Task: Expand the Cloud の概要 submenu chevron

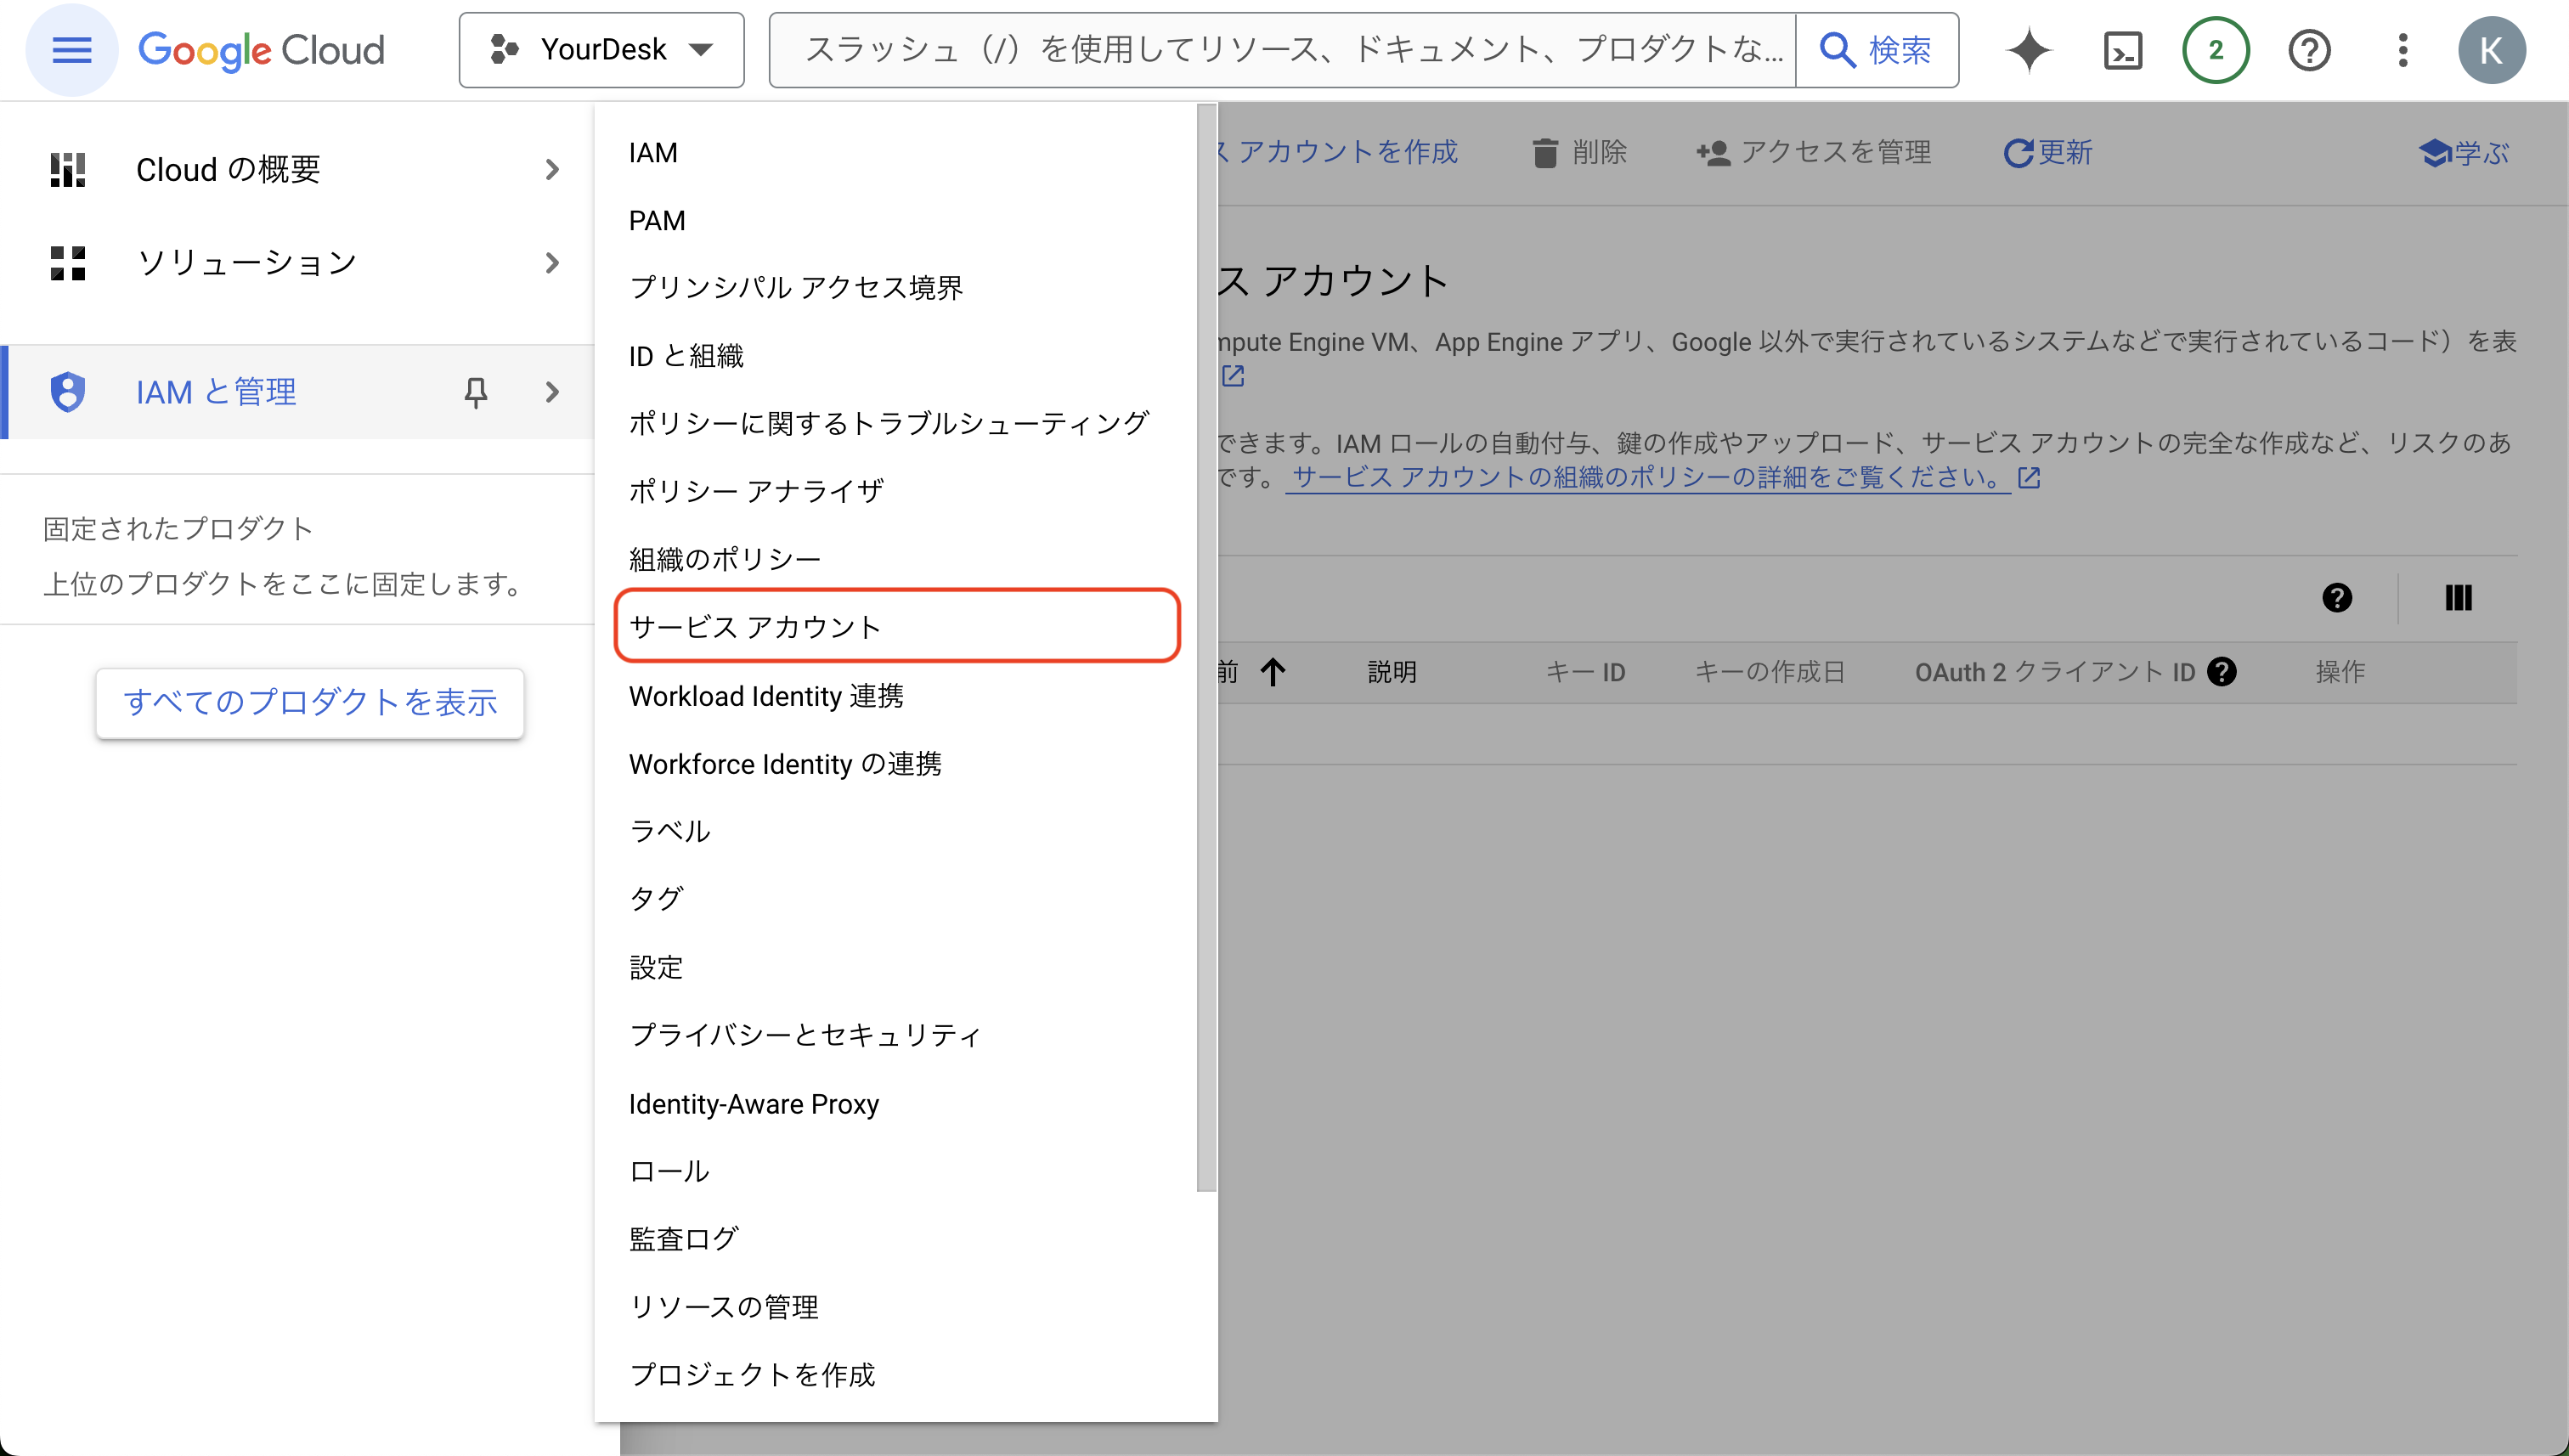Action: [552, 169]
